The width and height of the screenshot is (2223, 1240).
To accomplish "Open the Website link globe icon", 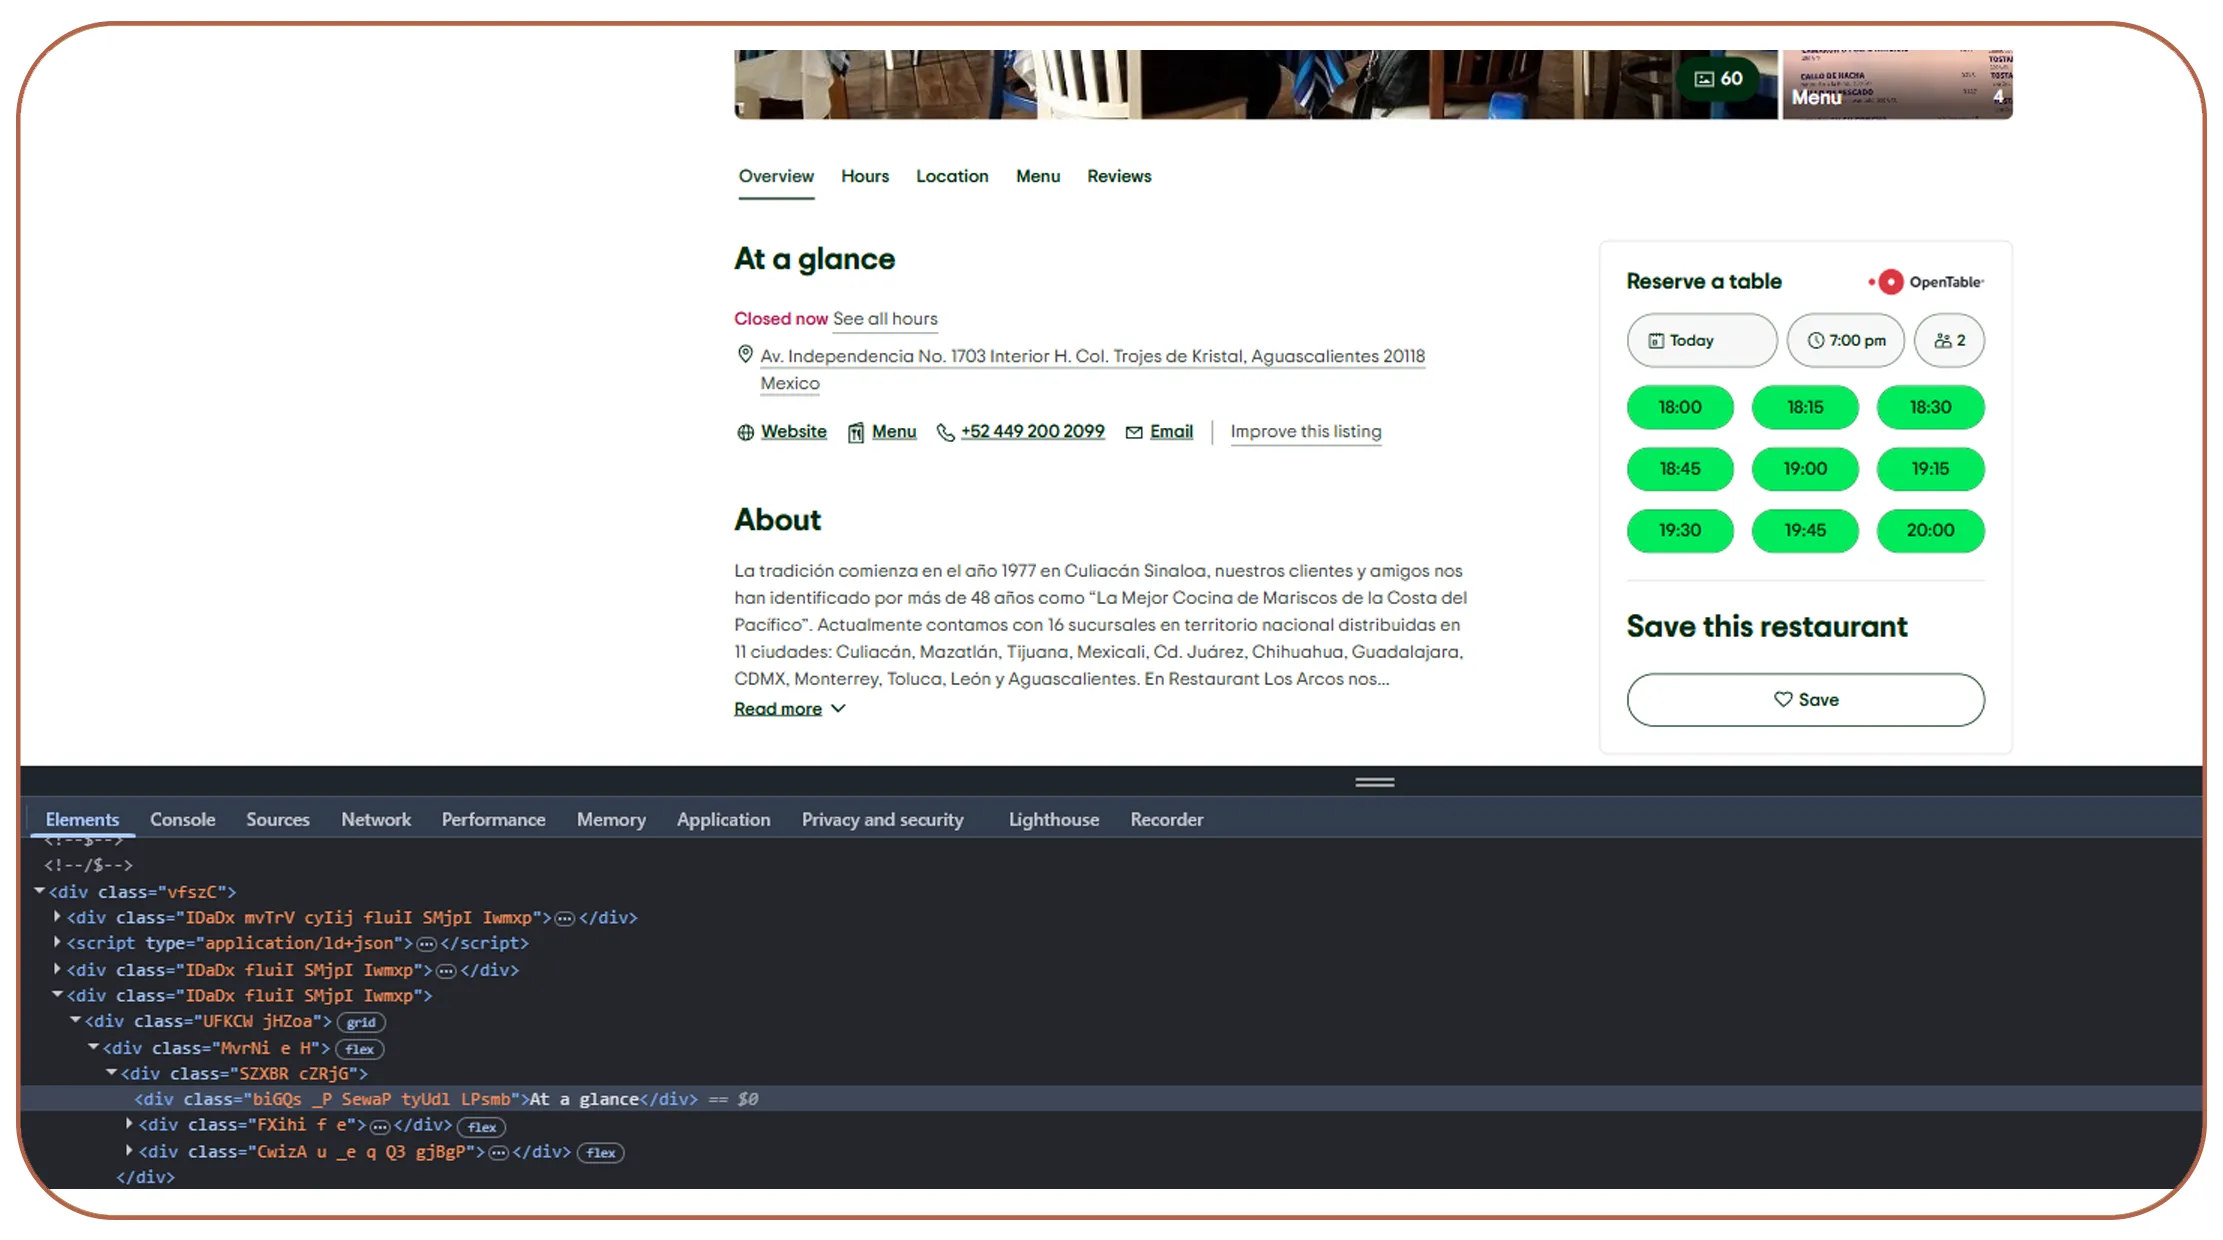I will coord(745,431).
